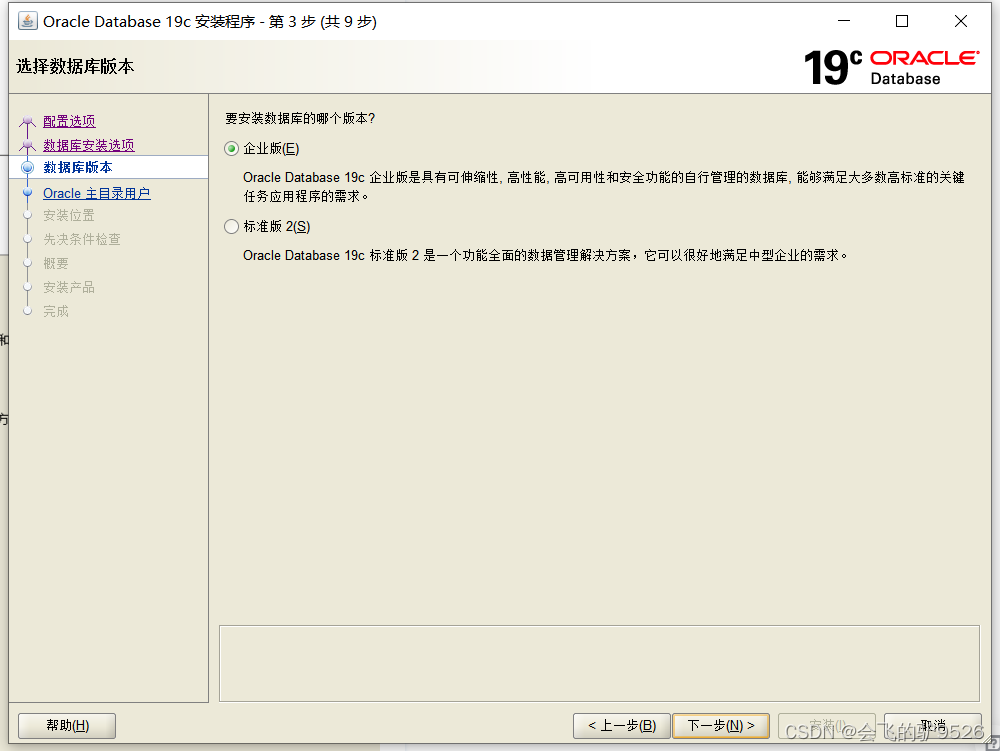Open the 配置选项 step link

(x=69, y=121)
